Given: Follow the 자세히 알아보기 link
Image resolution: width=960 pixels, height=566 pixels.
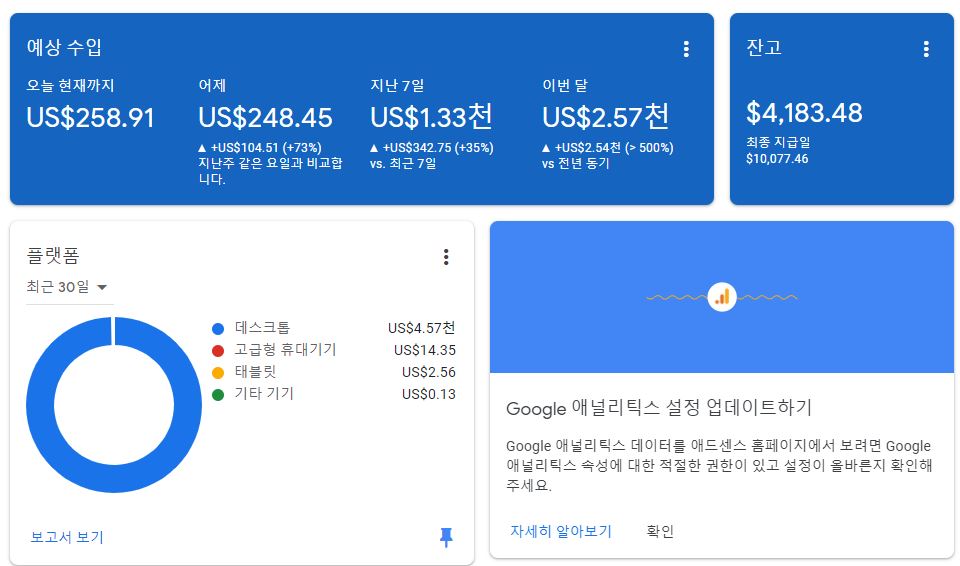Looking at the screenshot, I should click(560, 531).
